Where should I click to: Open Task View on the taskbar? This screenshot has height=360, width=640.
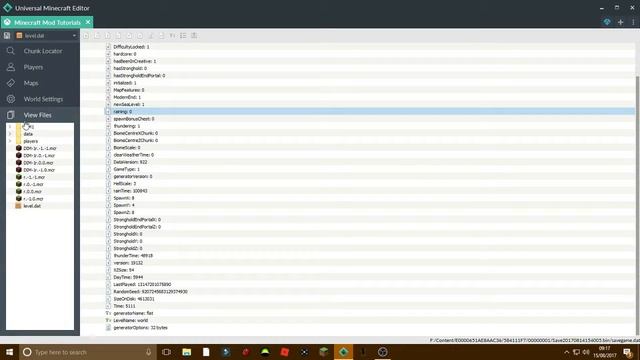point(166,352)
